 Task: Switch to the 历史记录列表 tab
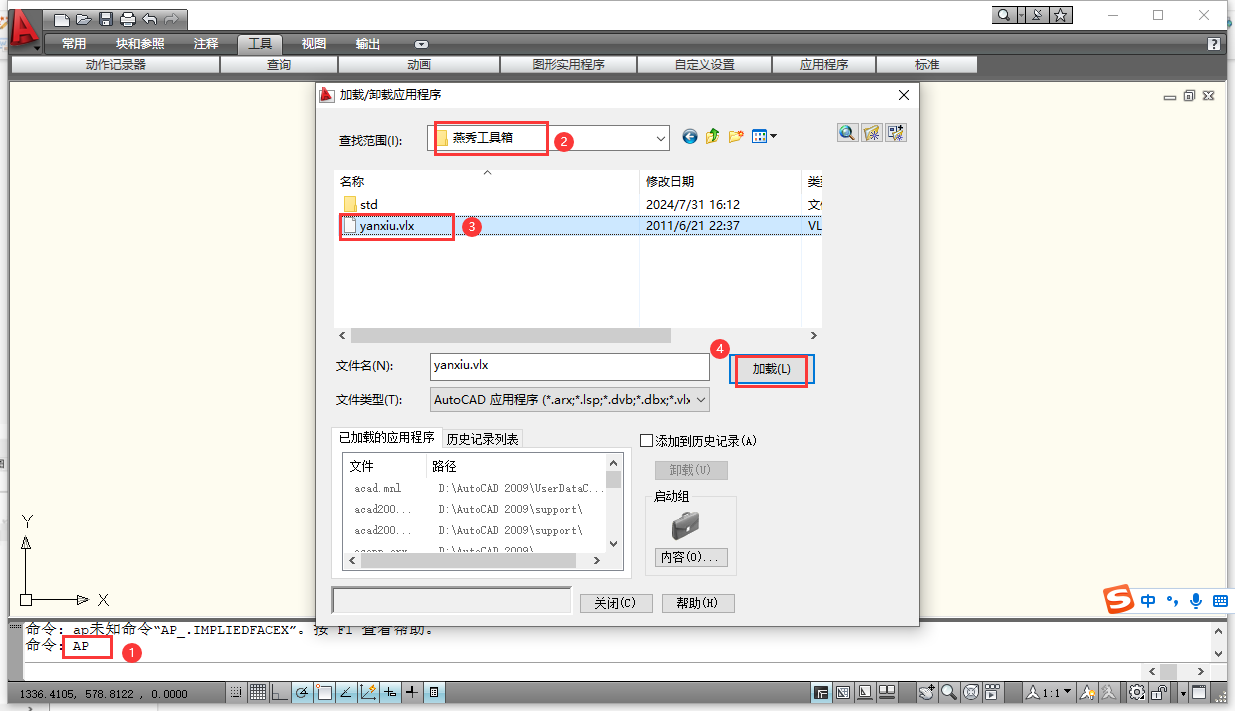[482, 439]
